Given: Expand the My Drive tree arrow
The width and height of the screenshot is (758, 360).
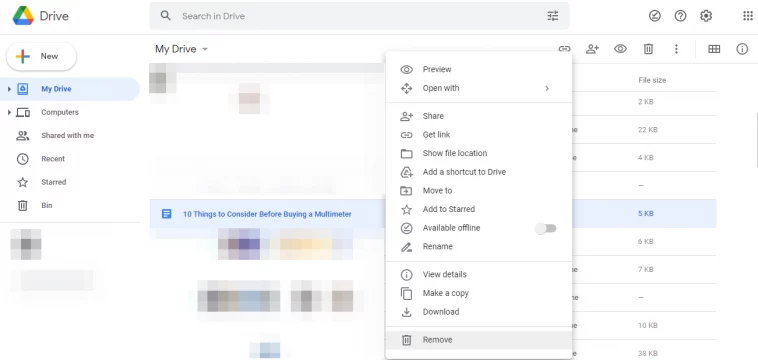Looking at the screenshot, I should point(9,89).
